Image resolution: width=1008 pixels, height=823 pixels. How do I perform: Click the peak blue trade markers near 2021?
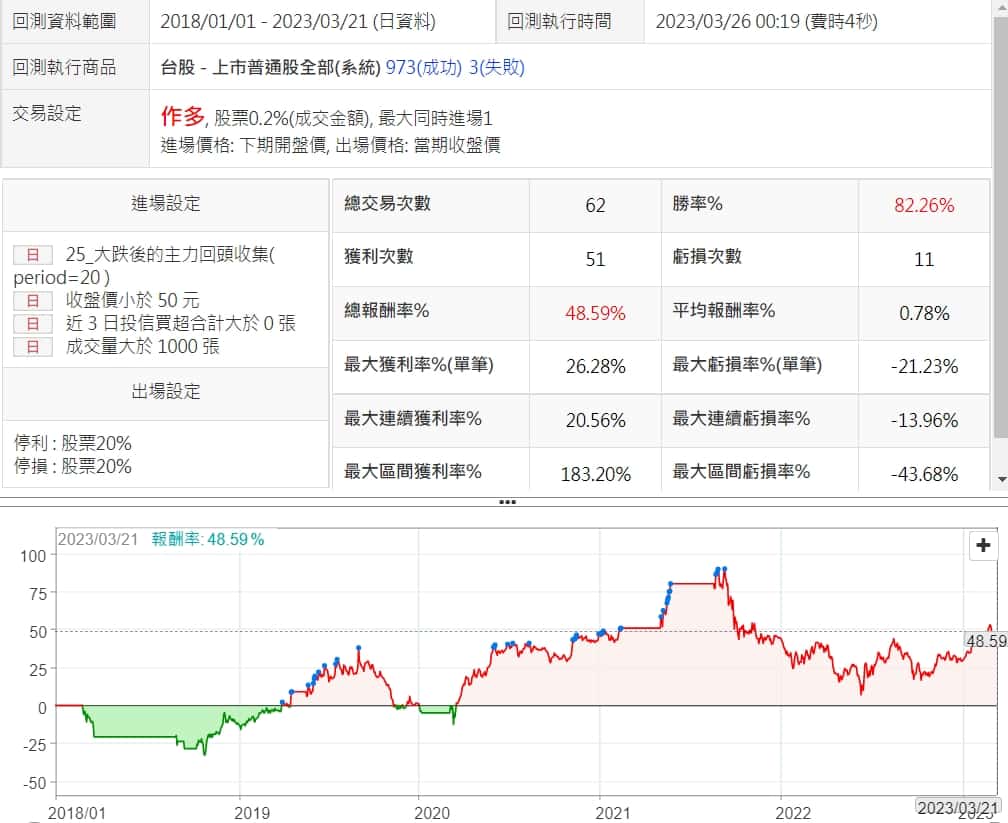[x=720, y=570]
